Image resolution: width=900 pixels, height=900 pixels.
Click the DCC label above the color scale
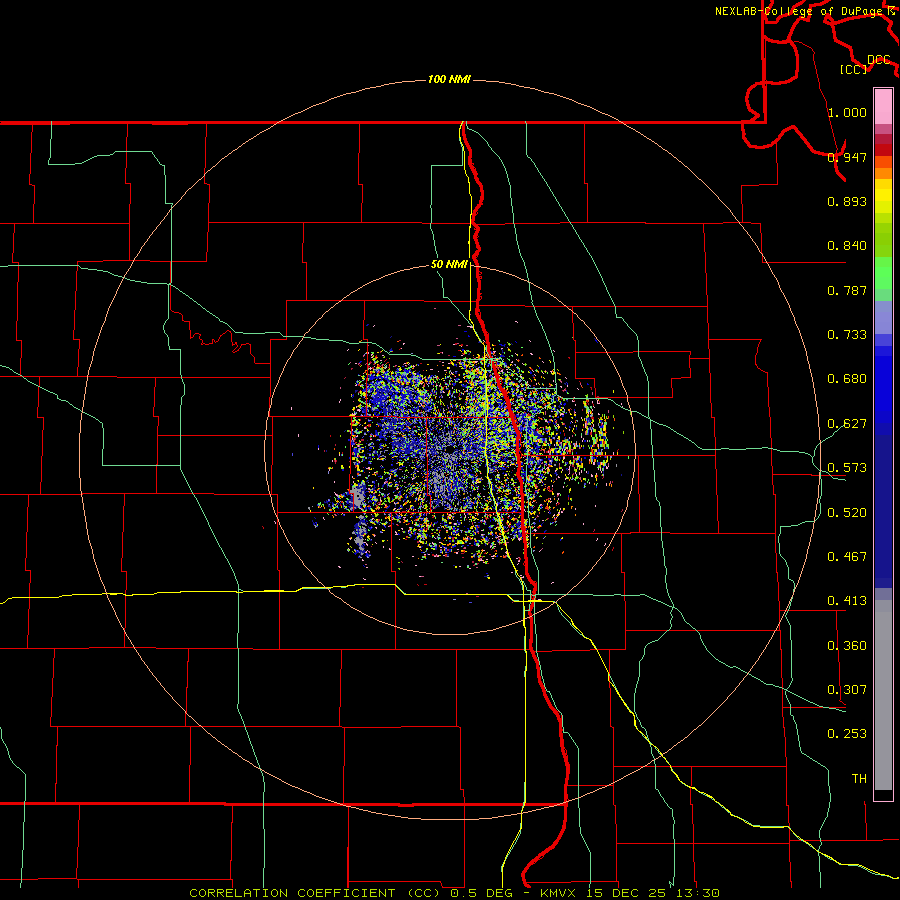pyautogui.click(x=878, y=60)
